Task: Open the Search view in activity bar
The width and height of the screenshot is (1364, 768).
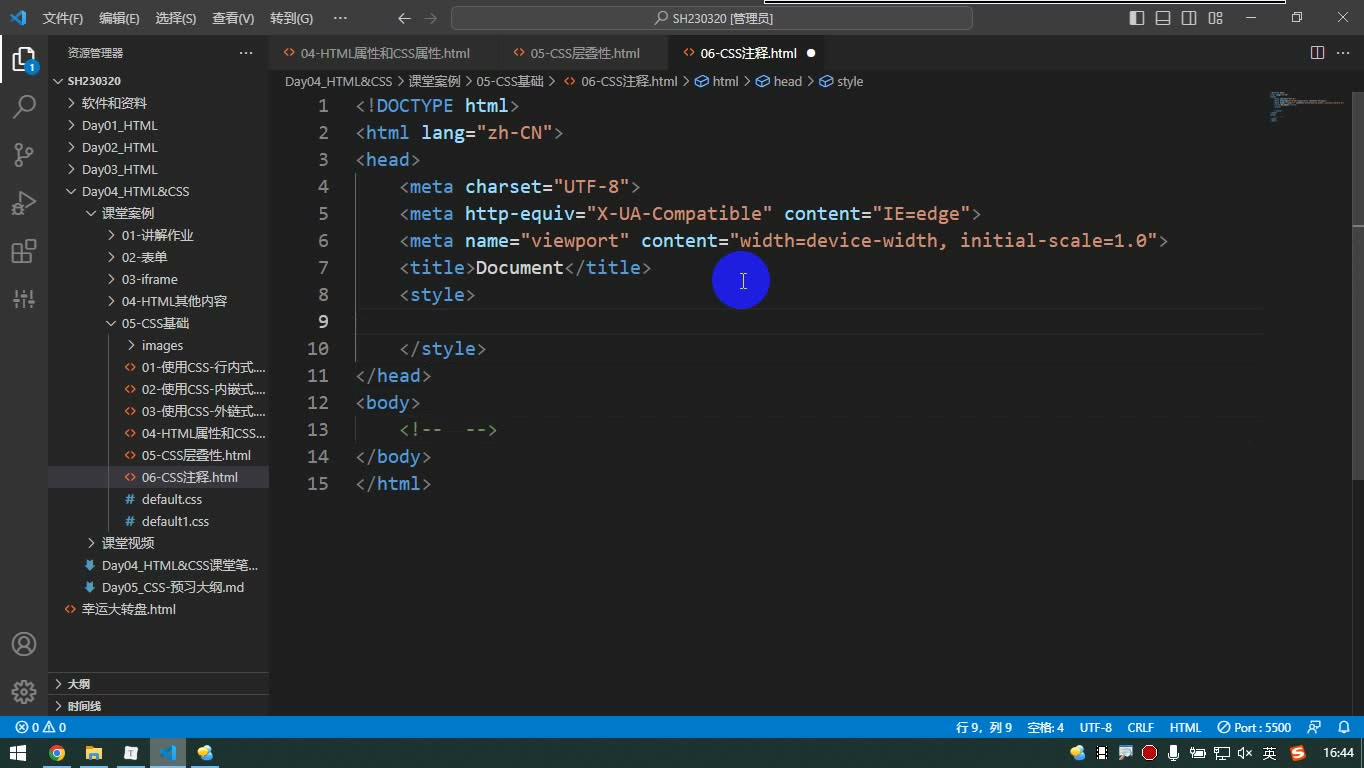Action: 24,106
